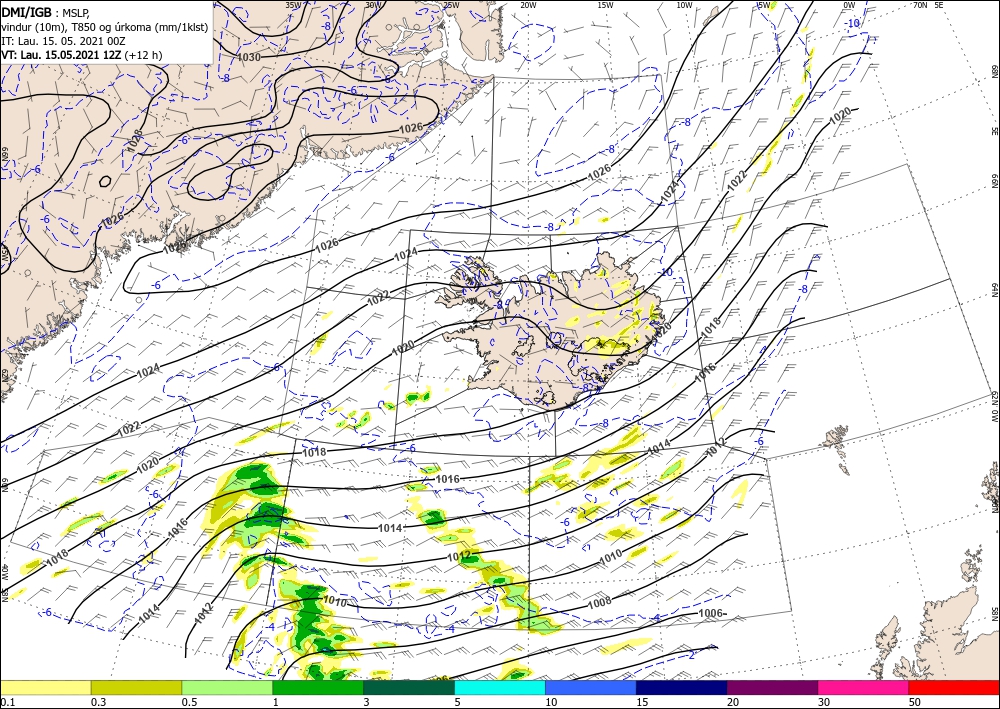Click the olive-yellow 0.3 legend swatch
The width and height of the screenshot is (1000, 709).
pos(136,687)
